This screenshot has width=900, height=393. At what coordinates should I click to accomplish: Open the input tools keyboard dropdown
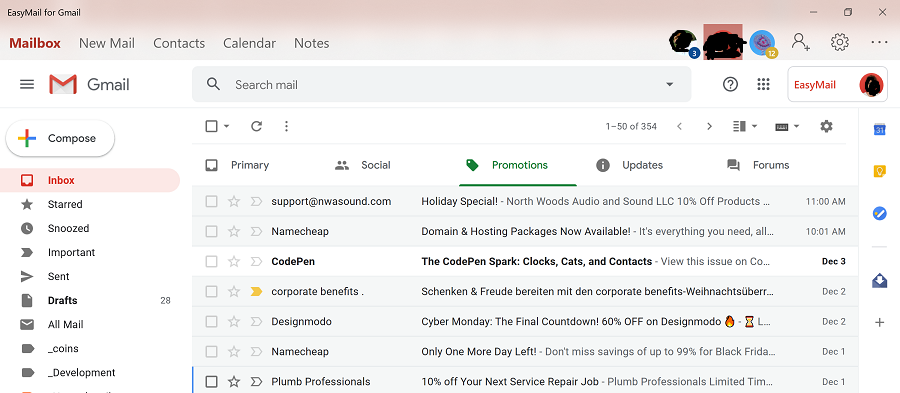787,126
